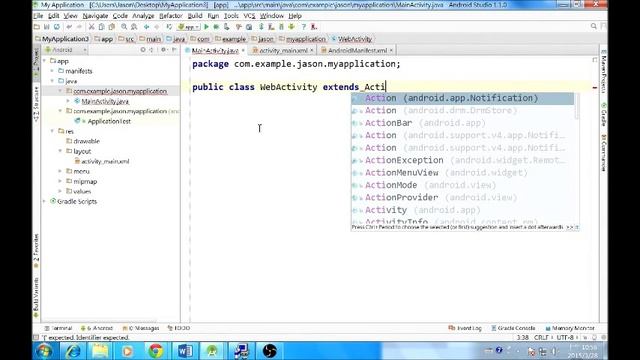Switch to activity_main.xml editor tab

tap(283, 51)
